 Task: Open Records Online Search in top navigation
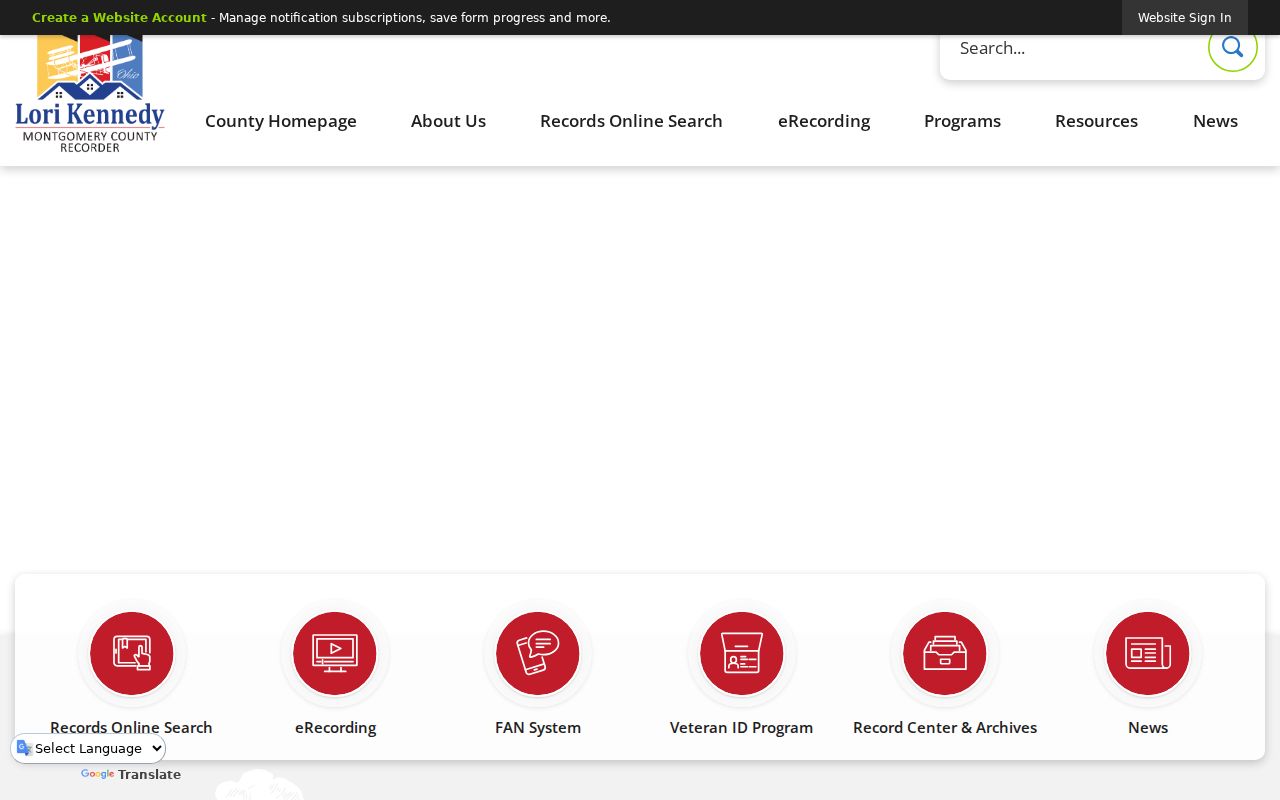coord(631,121)
